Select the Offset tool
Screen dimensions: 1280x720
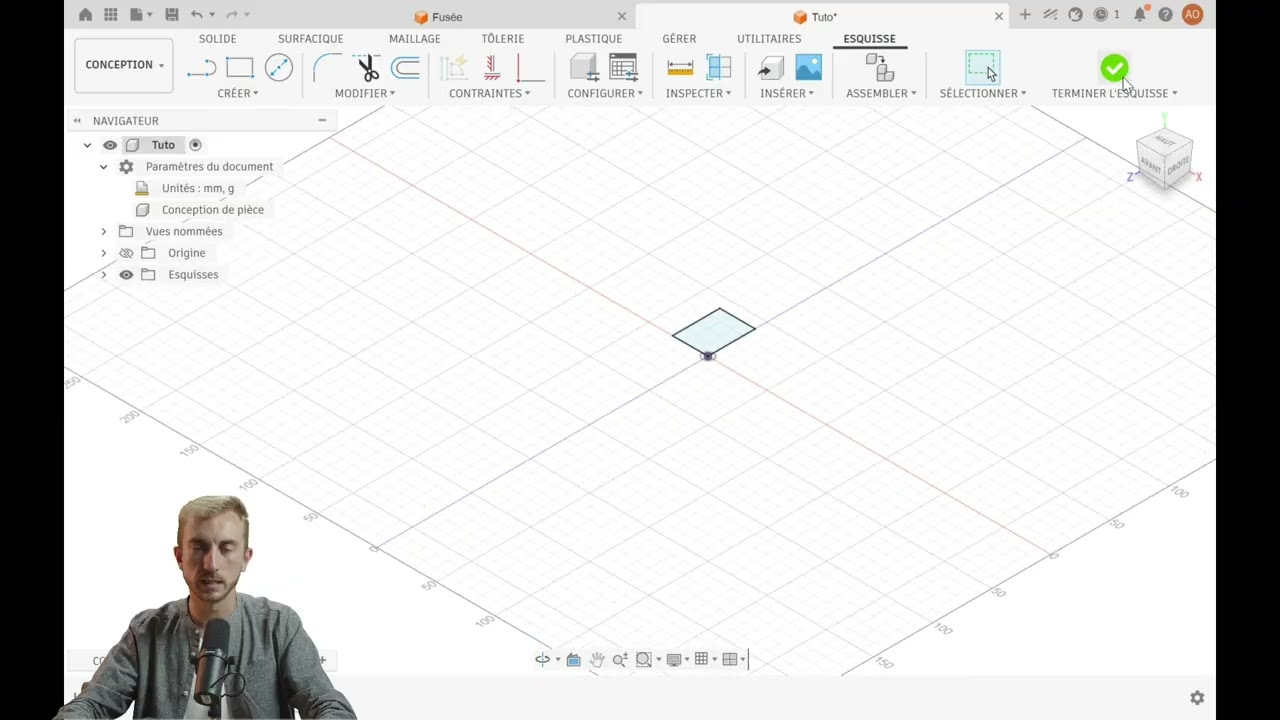click(405, 68)
